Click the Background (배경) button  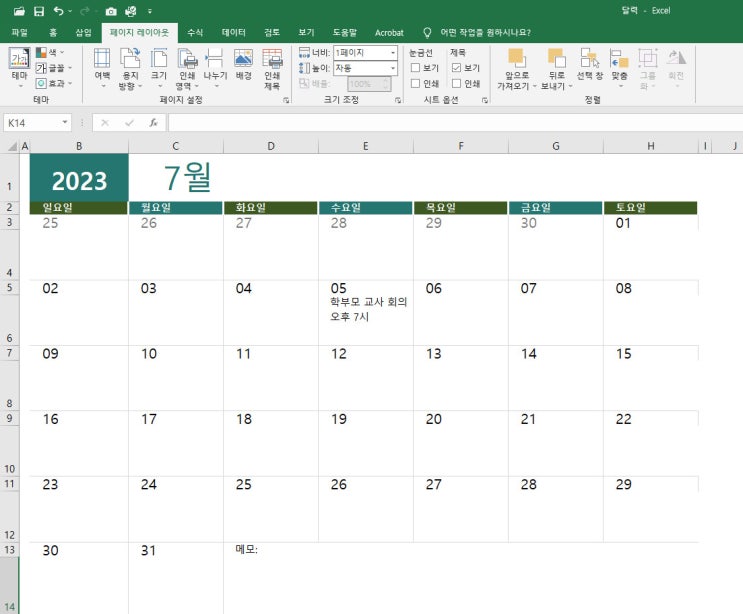point(244,64)
